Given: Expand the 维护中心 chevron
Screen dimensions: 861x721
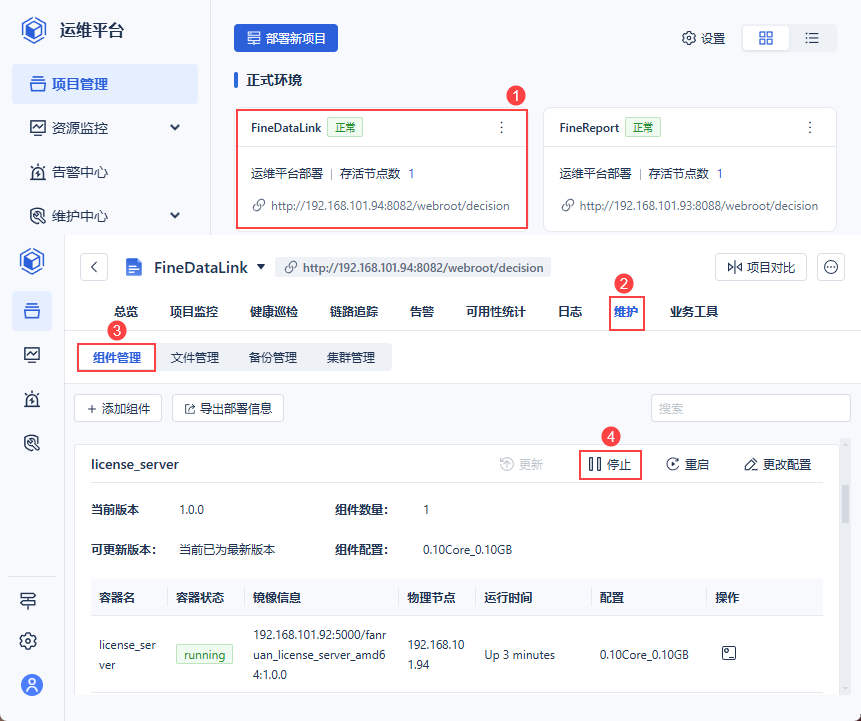Looking at the screenshot, I should click(x=175, y=215).
